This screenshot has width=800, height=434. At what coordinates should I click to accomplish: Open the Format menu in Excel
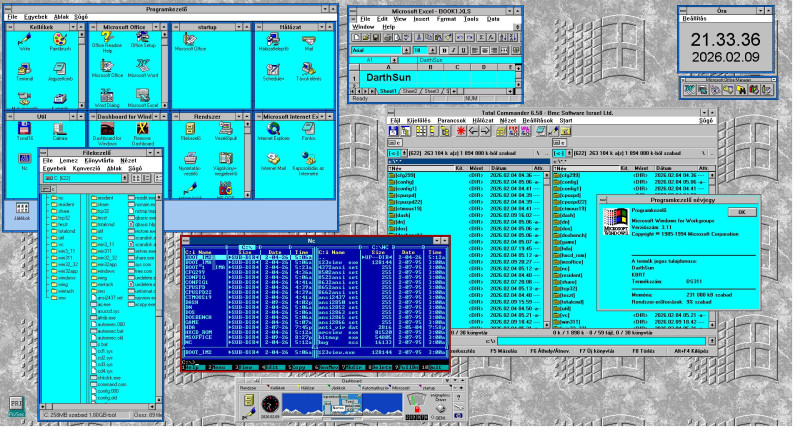click(446, 19)
